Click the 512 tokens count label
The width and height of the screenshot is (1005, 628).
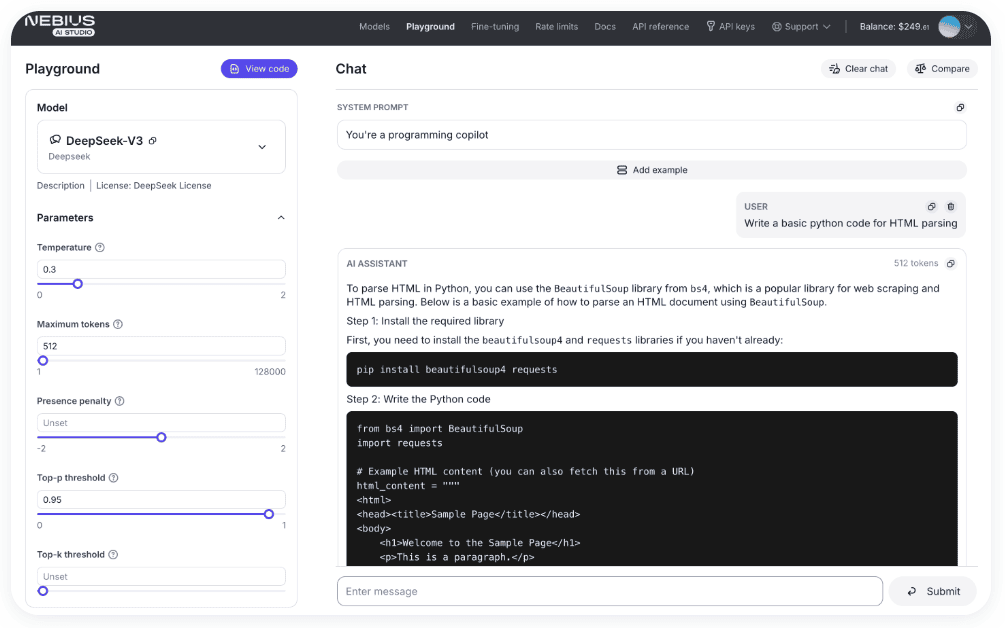916,263
